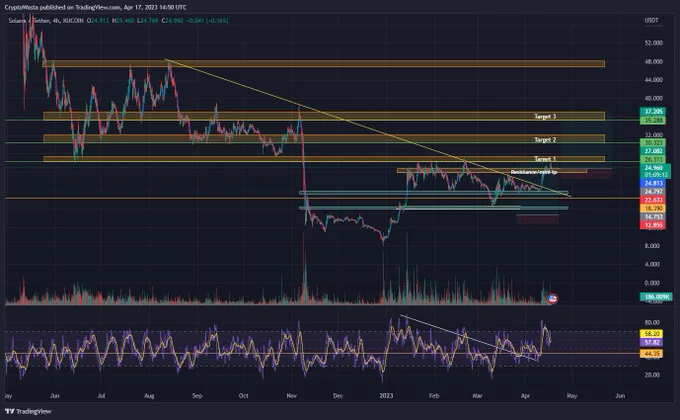Click Dec on the time axis
Screen dimensions: 680x420
click(x=338, y=396)
